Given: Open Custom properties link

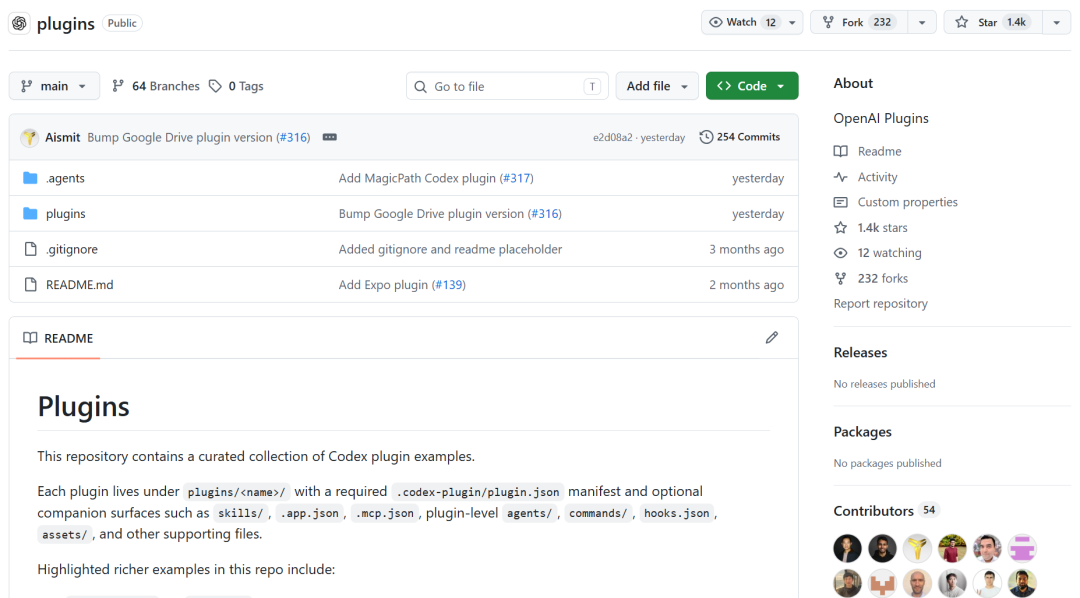Looking at the screenshot, I should [x=908, y=202].
